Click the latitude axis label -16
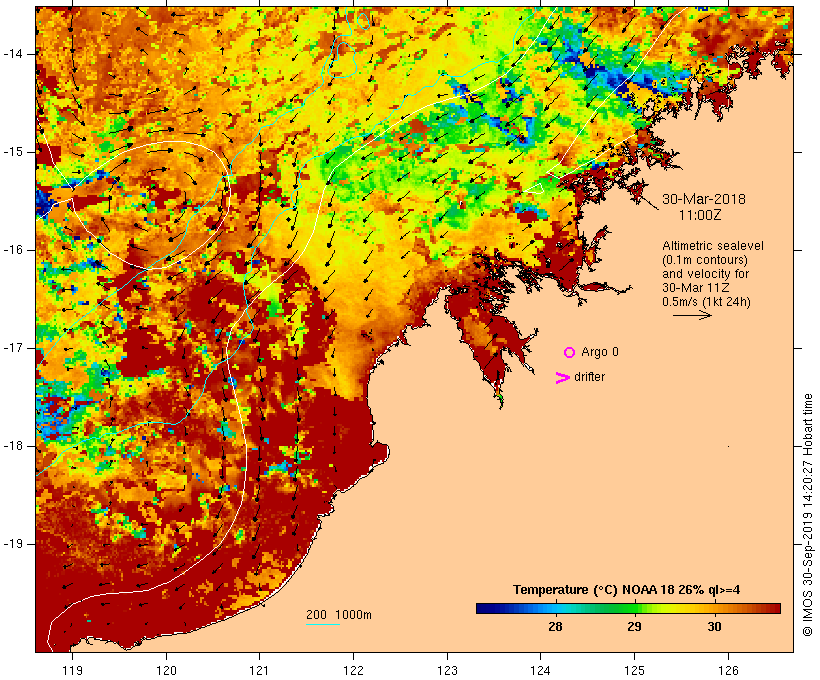820x680 pixels. click(12, 250)
